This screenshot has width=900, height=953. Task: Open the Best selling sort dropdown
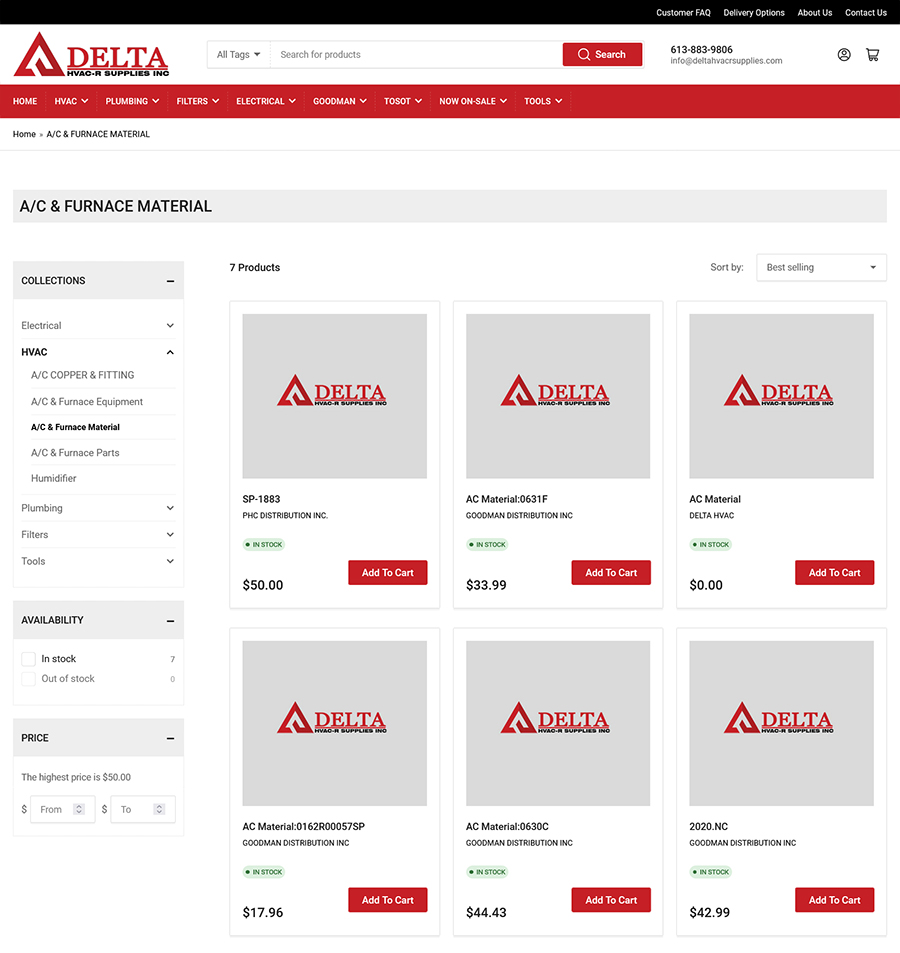(x=821, y=268)
